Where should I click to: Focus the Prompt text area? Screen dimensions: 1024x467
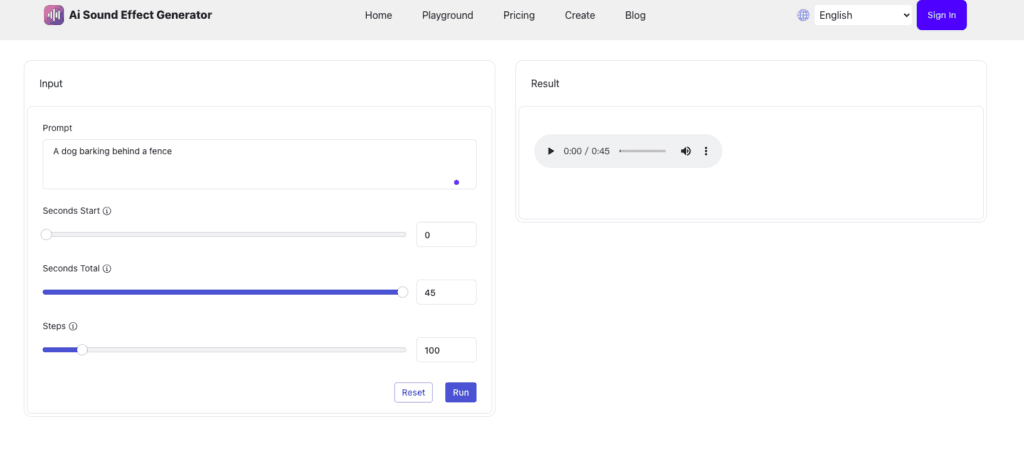pos(259,164)
